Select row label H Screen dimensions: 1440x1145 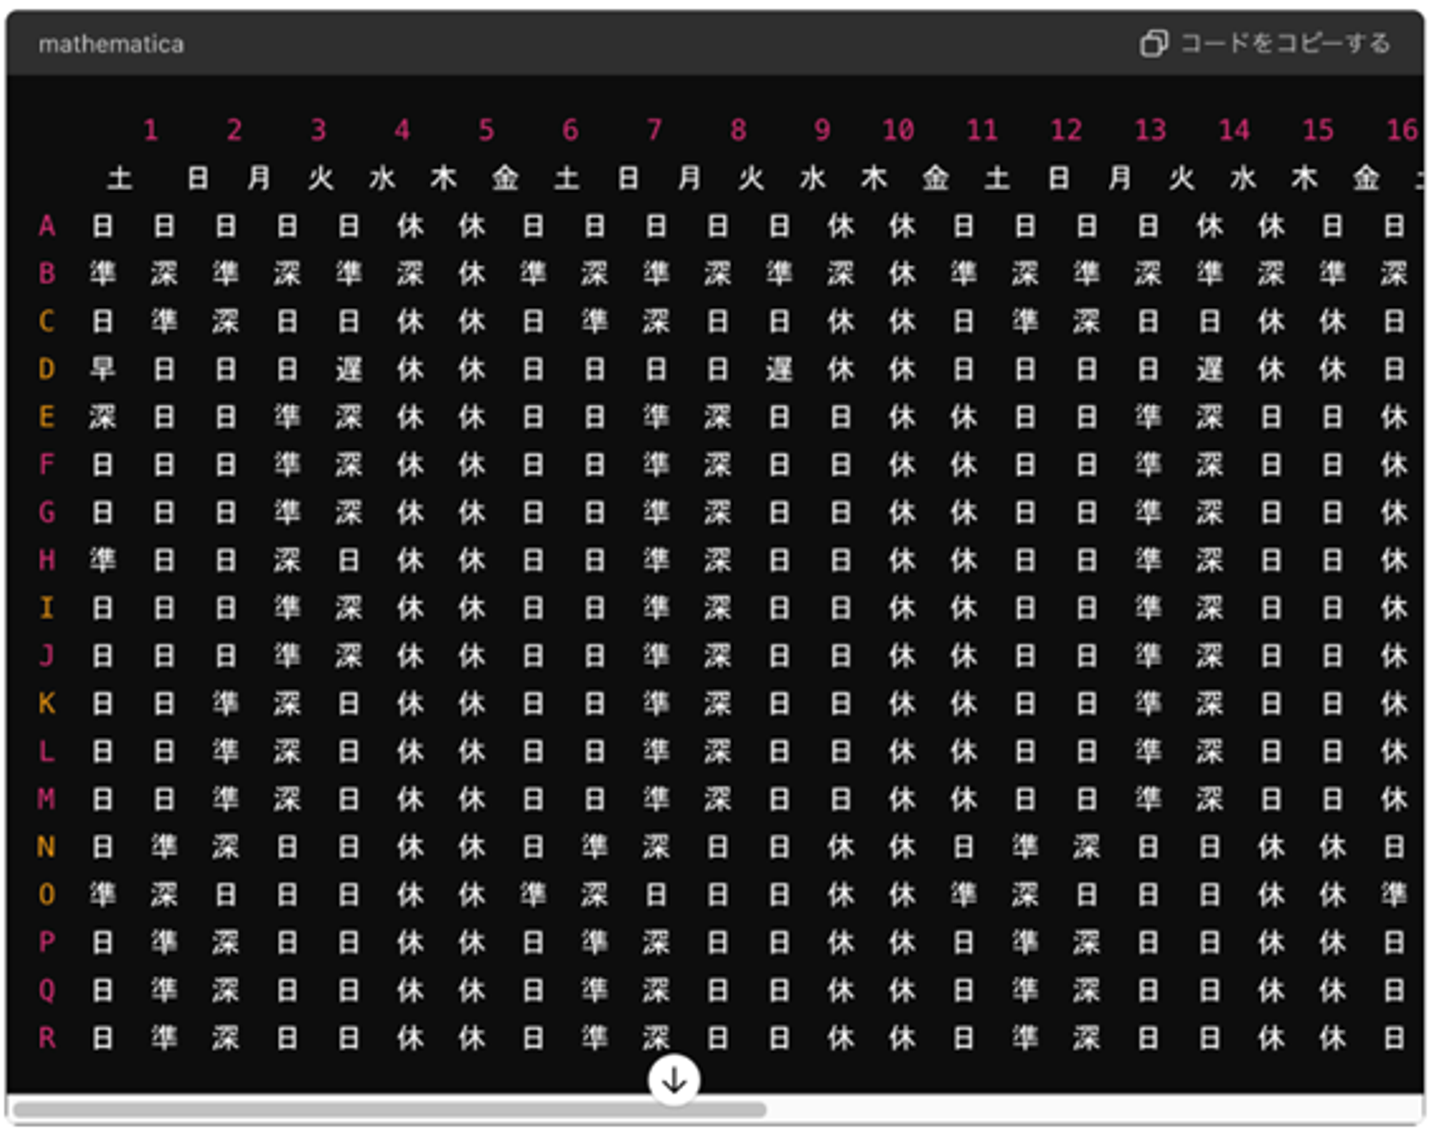46,560
